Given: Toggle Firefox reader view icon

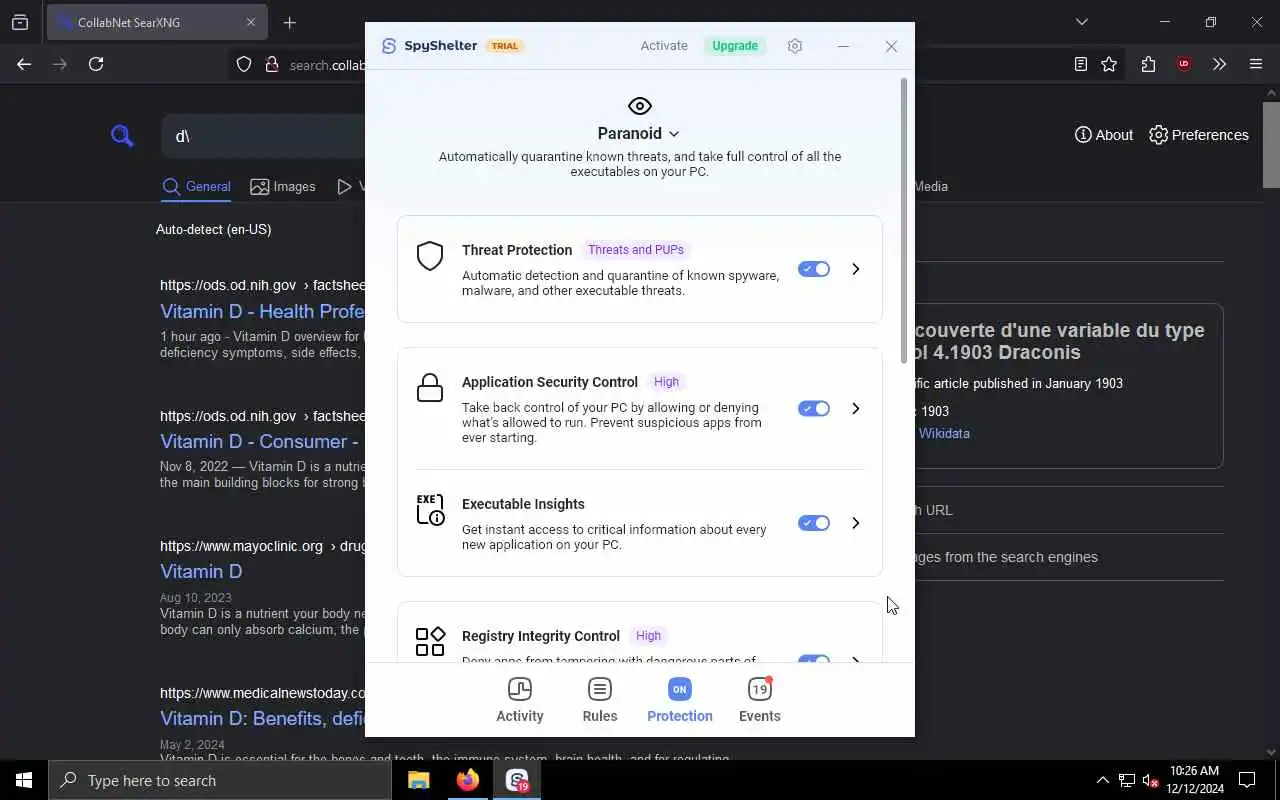Looking at the screenshot, I should (x=1081, y=64).
